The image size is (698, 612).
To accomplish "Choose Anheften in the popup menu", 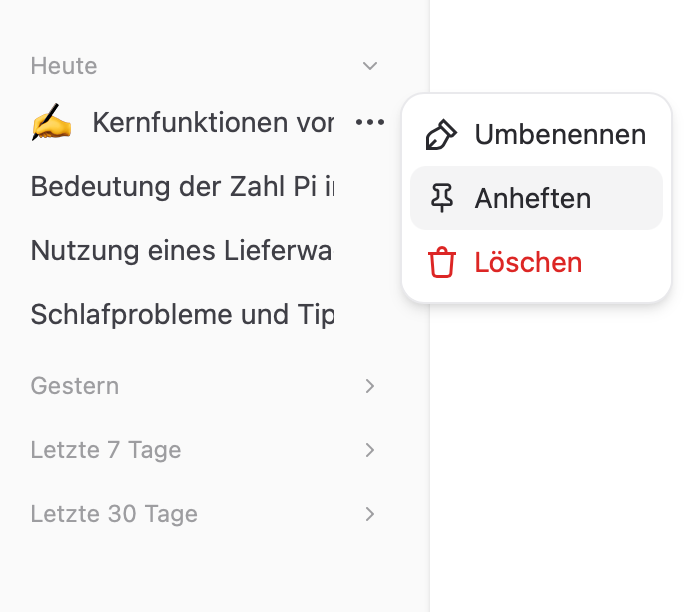I will point(536,198).
